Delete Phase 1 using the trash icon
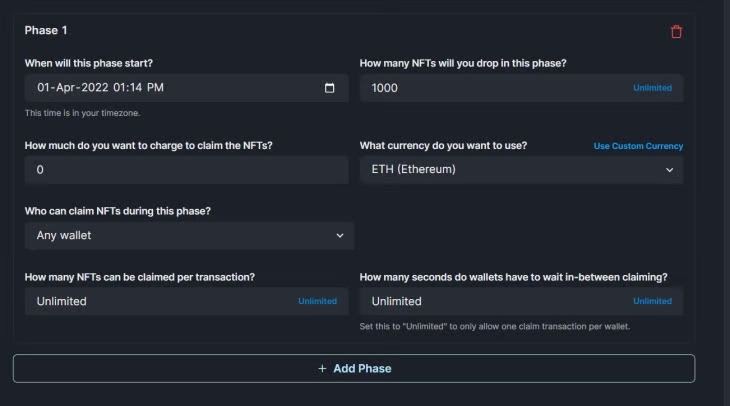730x406 pixels. click(676, 32)
